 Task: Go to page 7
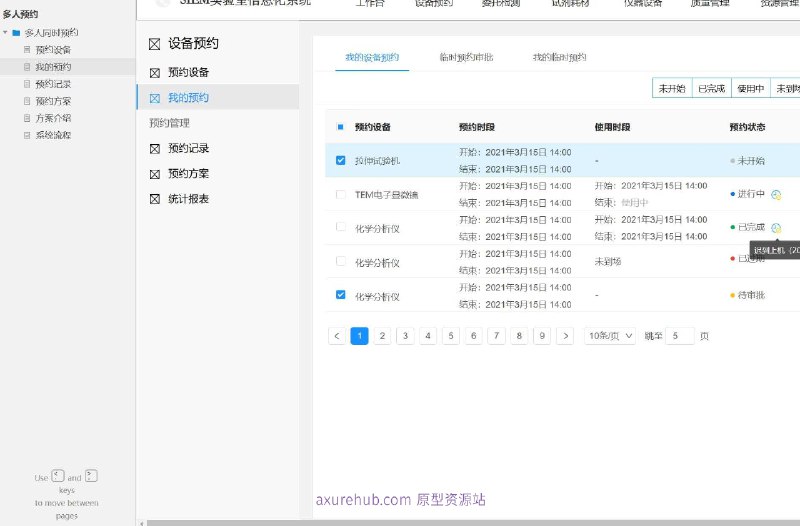point(496,336)
